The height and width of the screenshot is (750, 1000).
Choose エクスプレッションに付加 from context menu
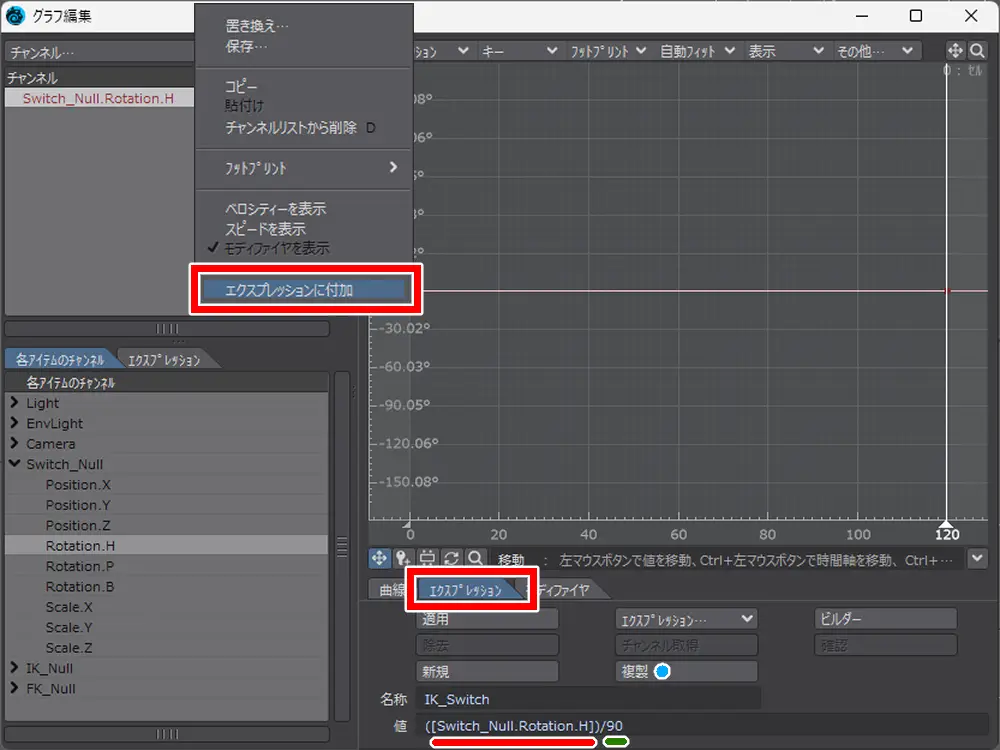click(x=304, y=290)
